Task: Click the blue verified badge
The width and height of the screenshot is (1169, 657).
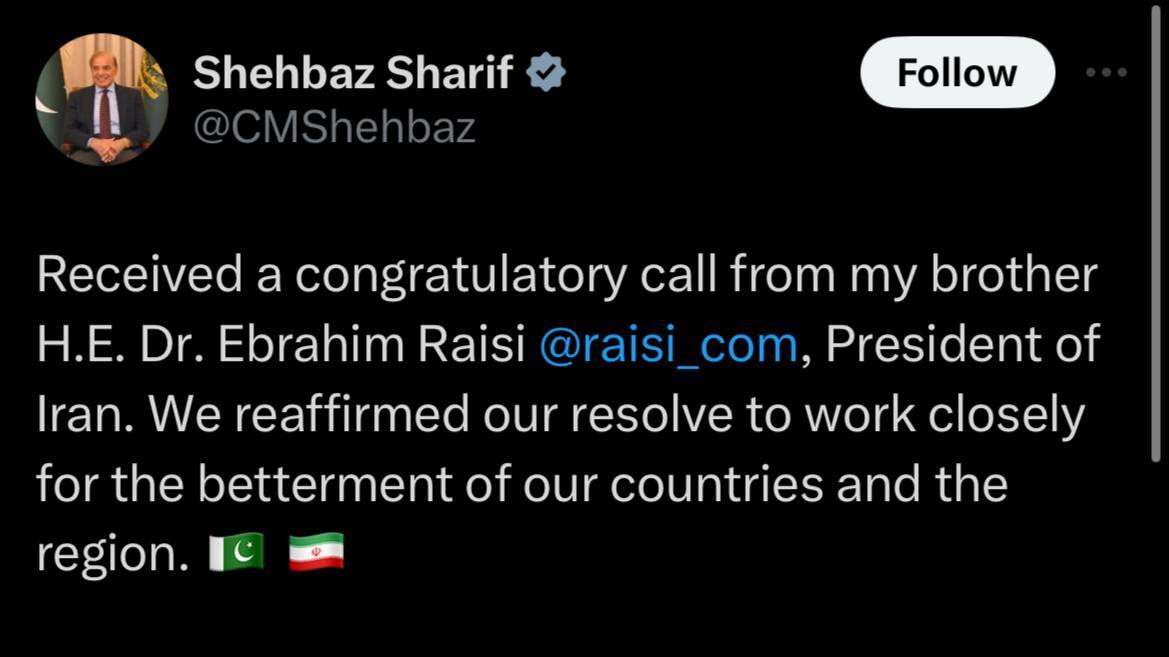Action: 546,73
